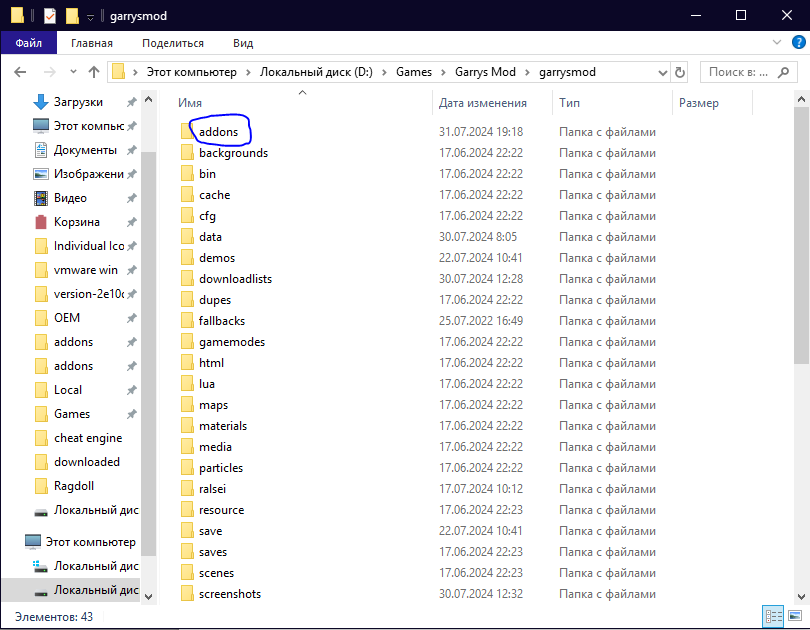Refresh the folder with the refresh icon

[680, 72]
